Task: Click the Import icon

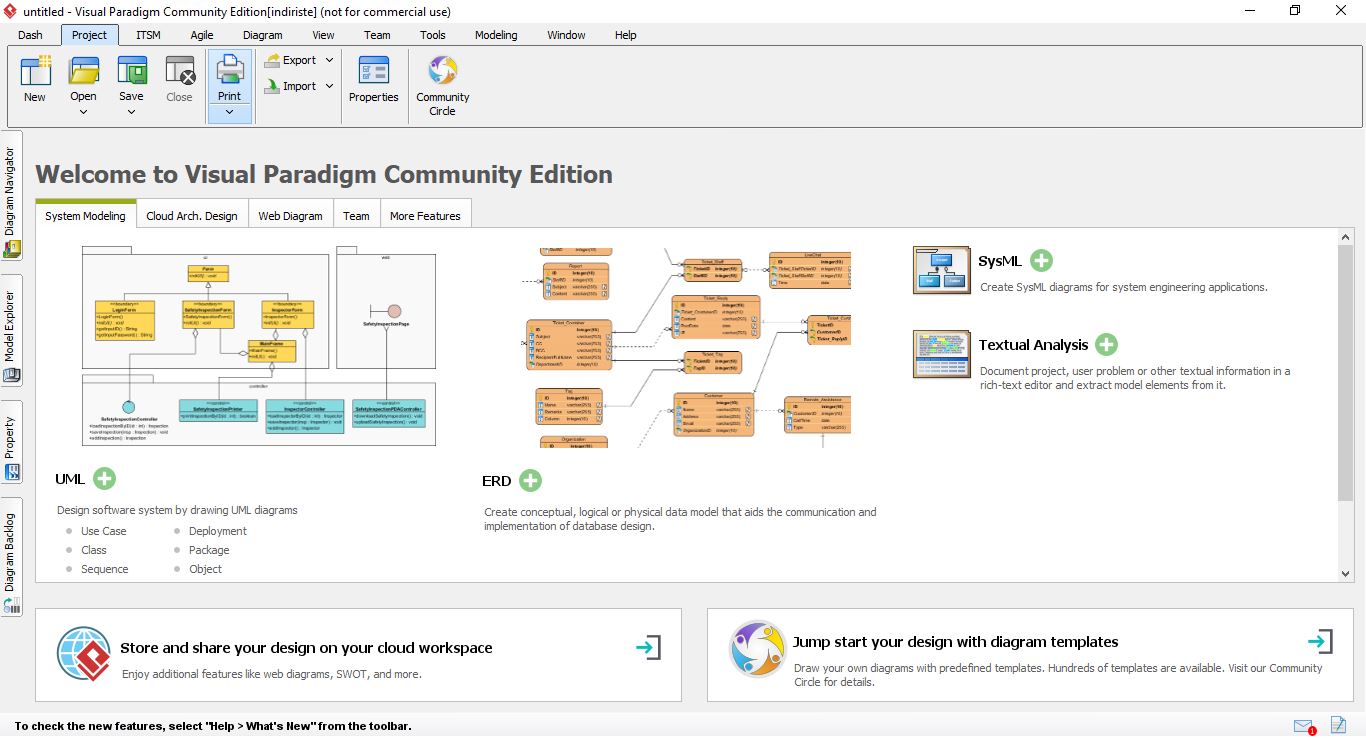Action: (x=272, y=86)
